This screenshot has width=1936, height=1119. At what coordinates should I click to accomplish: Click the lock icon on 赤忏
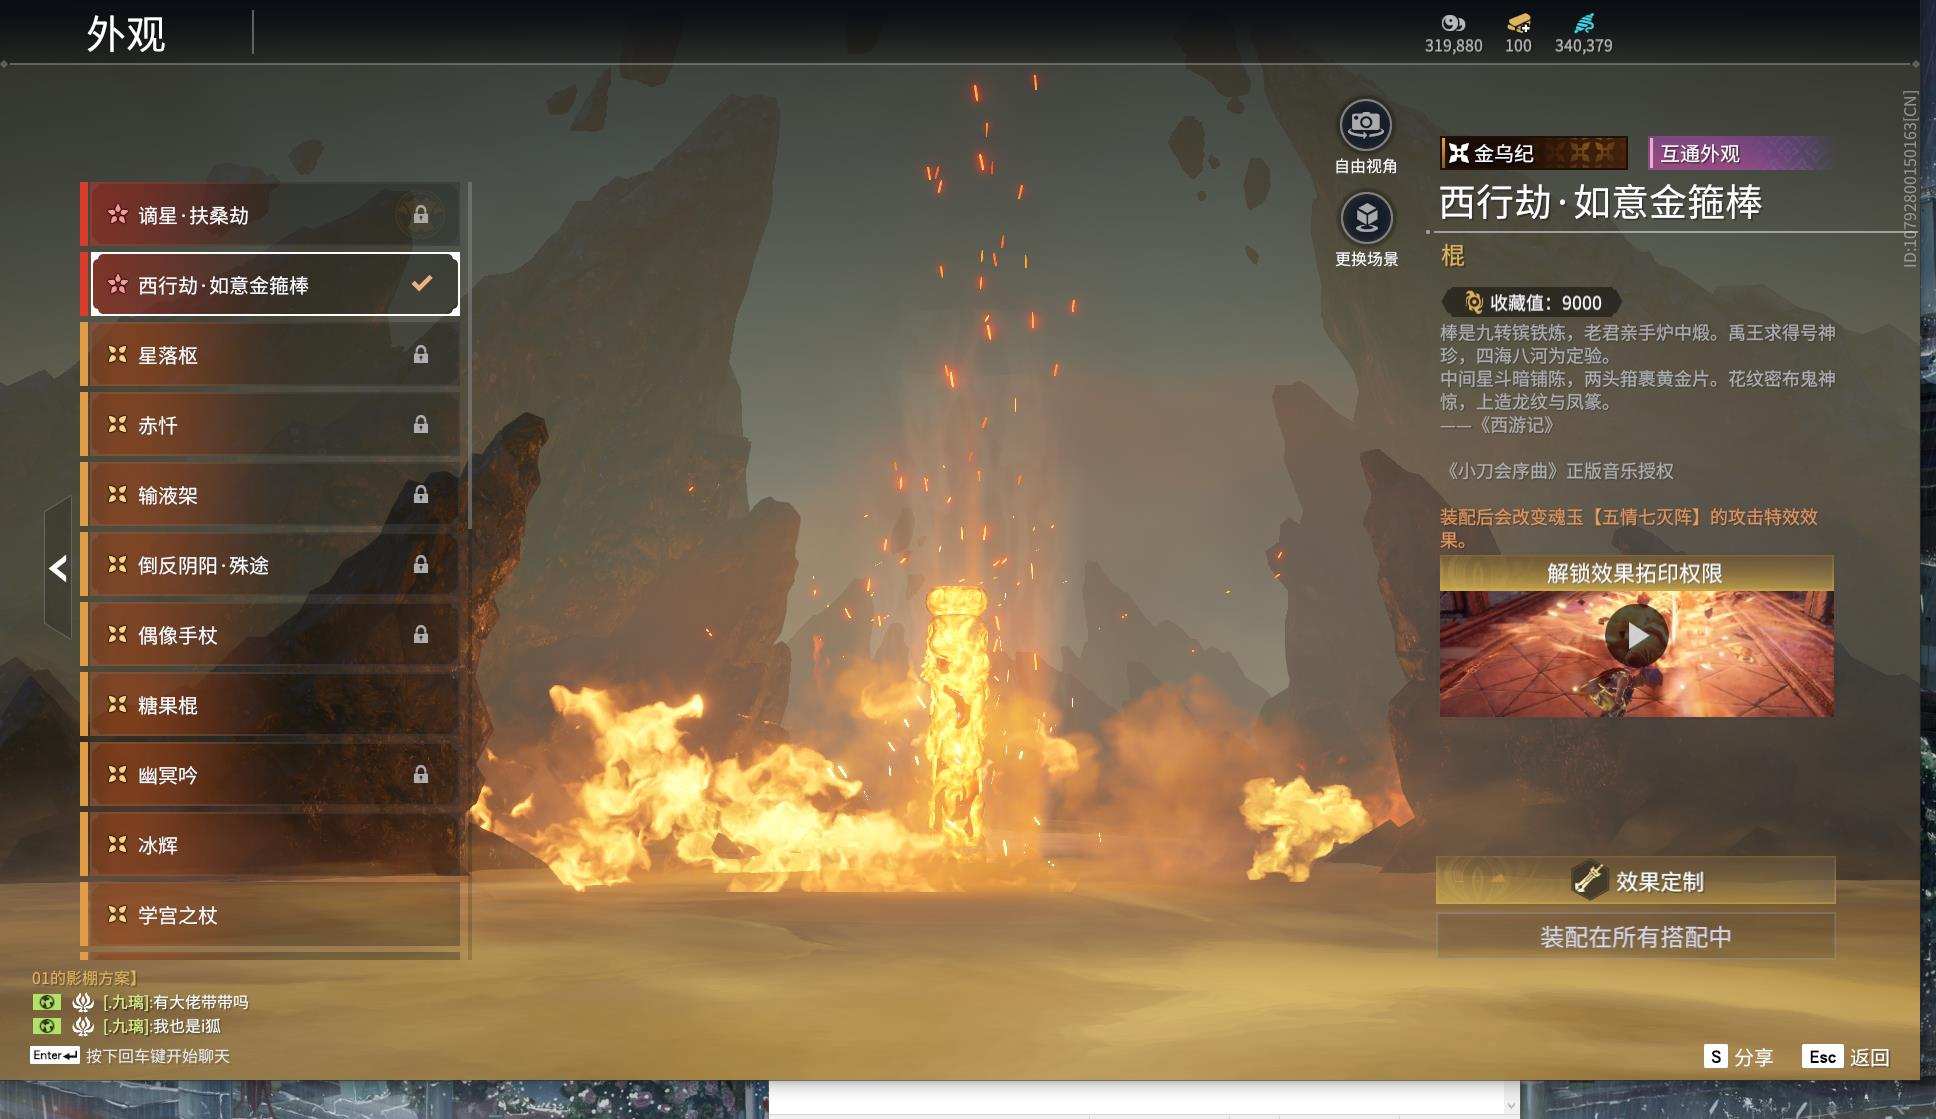point(421,425)
